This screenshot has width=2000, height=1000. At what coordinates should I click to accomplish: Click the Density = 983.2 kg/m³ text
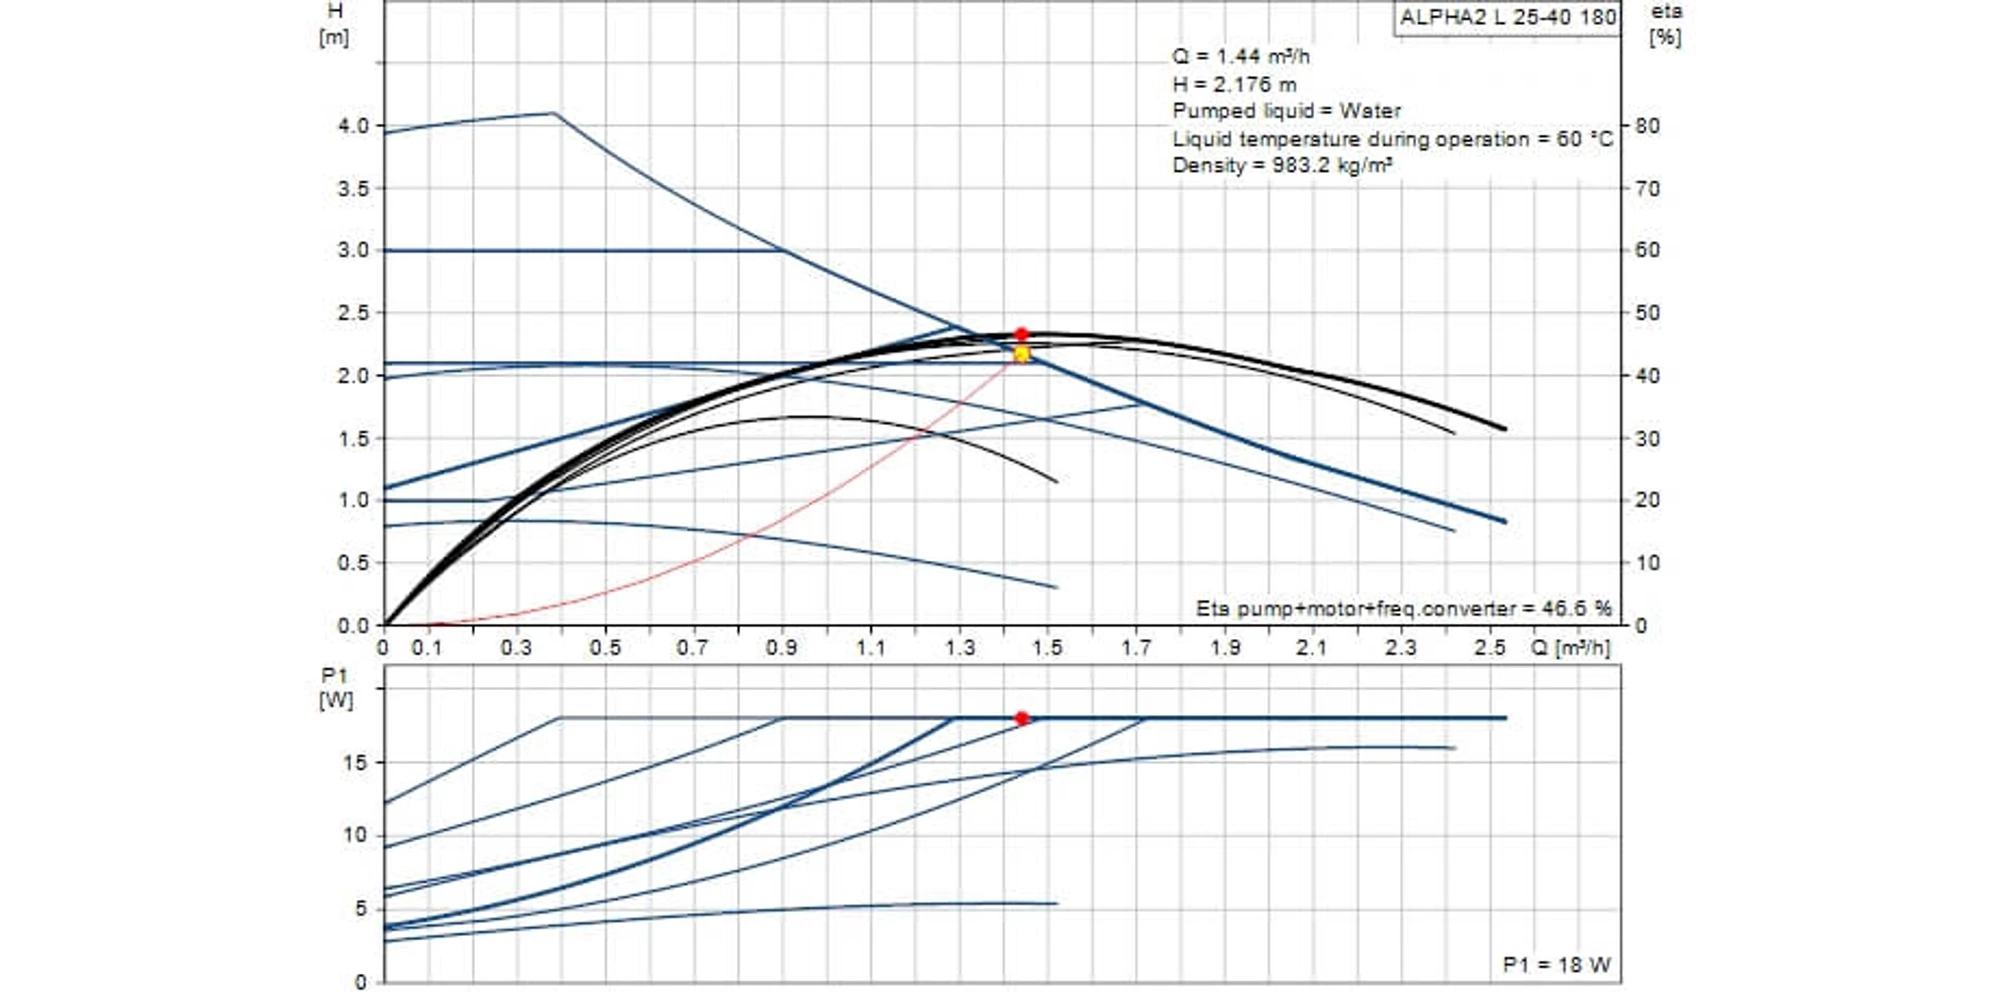click(1282, 165)
